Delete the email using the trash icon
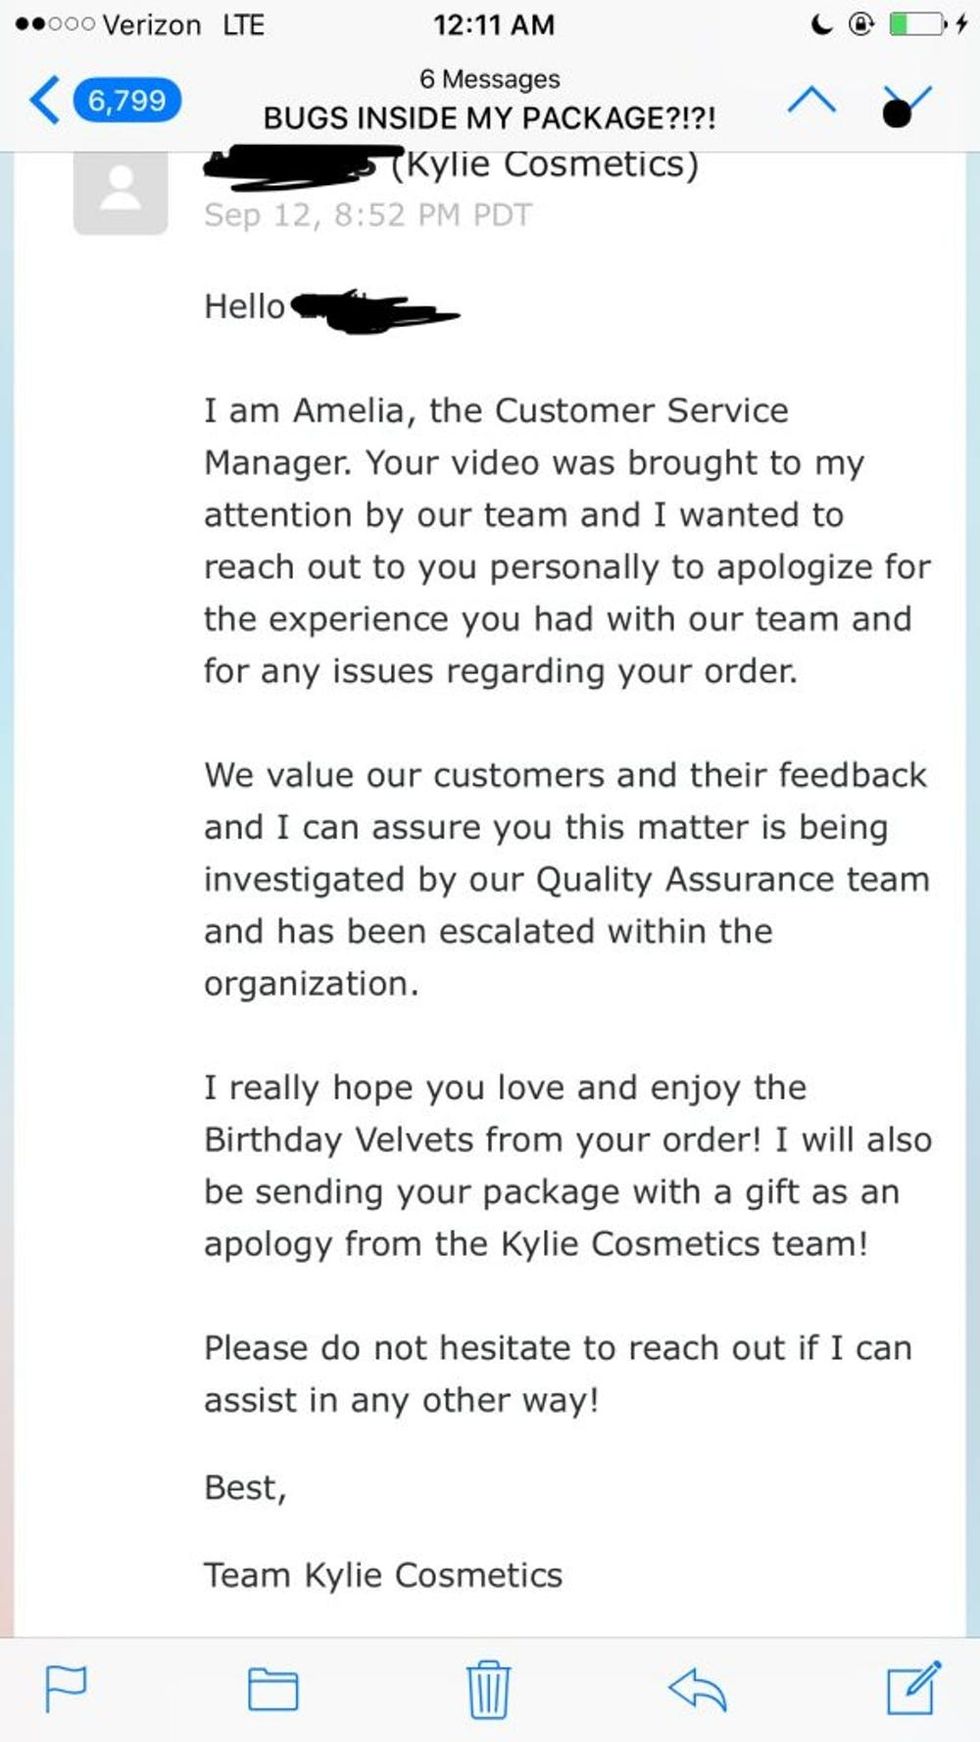This screenshot has height=1742, width=980. click(x=488, y=1689)
